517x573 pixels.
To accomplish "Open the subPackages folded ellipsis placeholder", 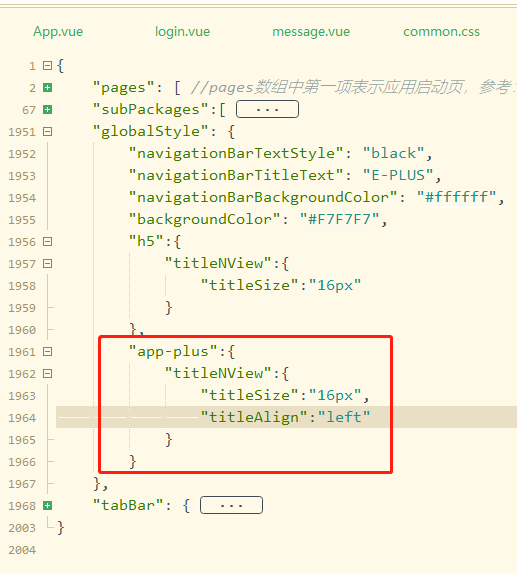I will click(267, 109).
